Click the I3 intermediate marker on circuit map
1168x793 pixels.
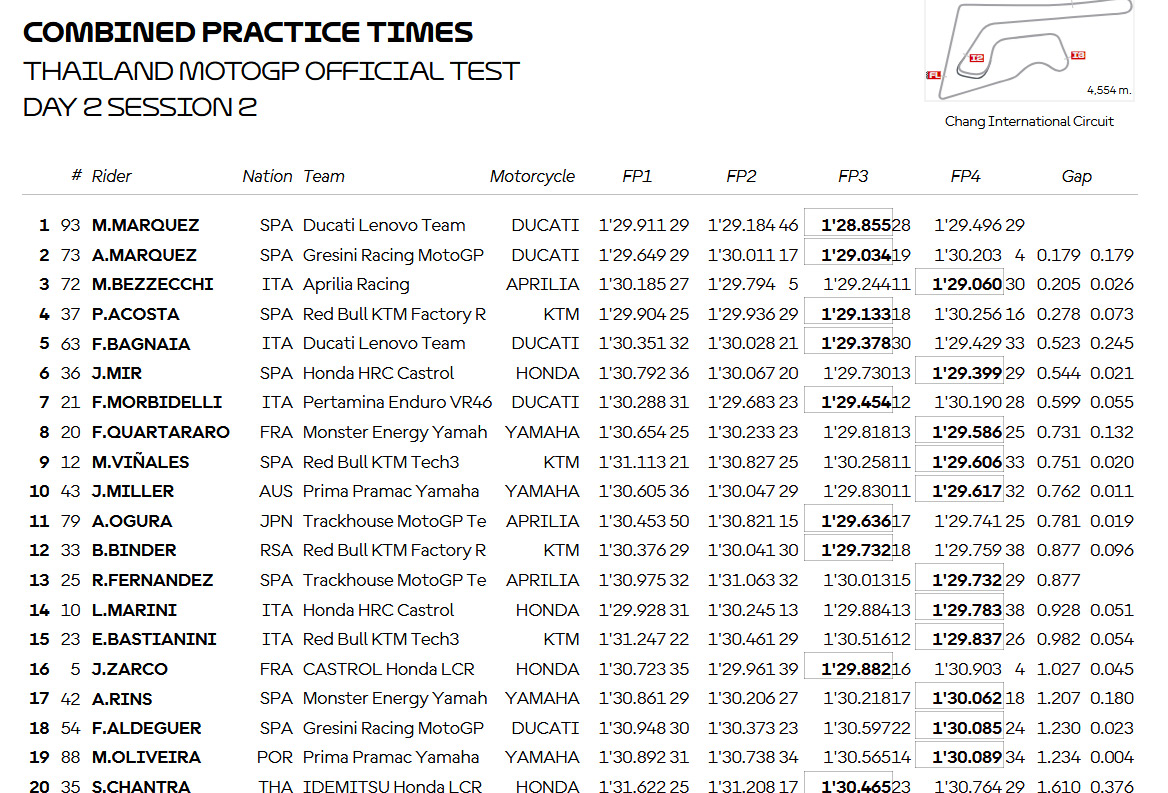[x=1078, y=55]
